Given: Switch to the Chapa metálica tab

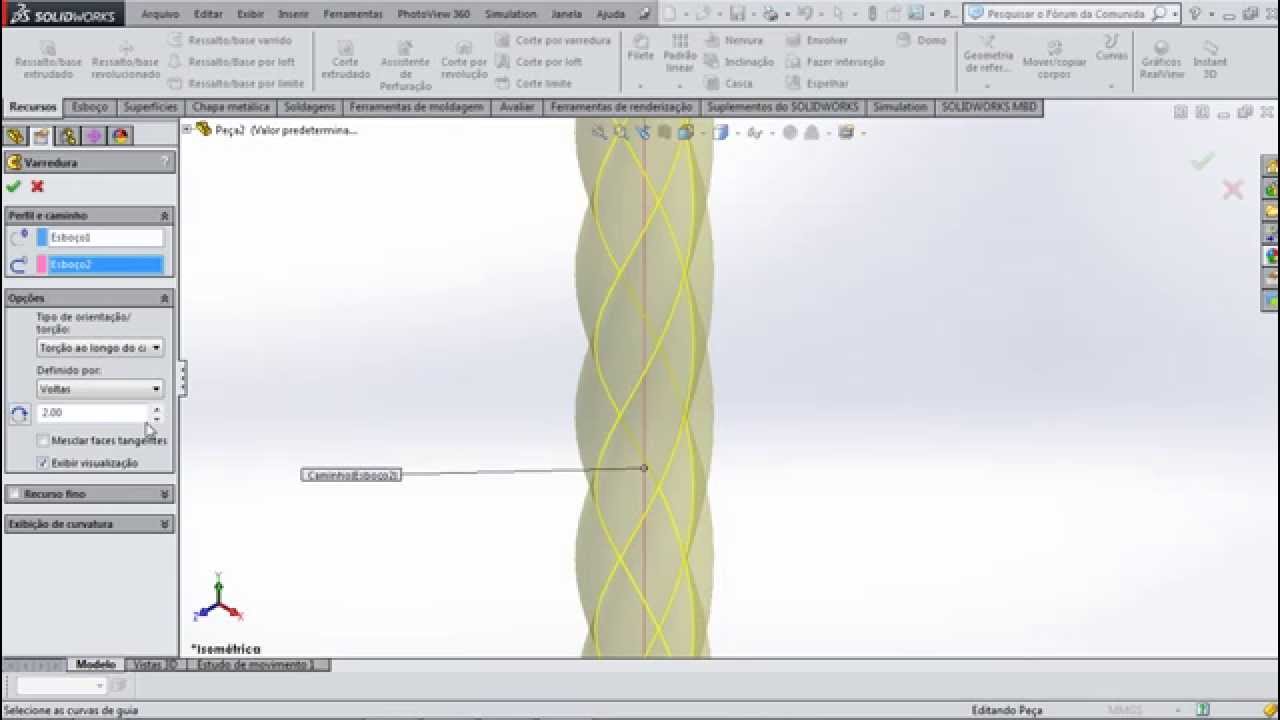Looking at the screenshot, I should [x=231, y=107].
